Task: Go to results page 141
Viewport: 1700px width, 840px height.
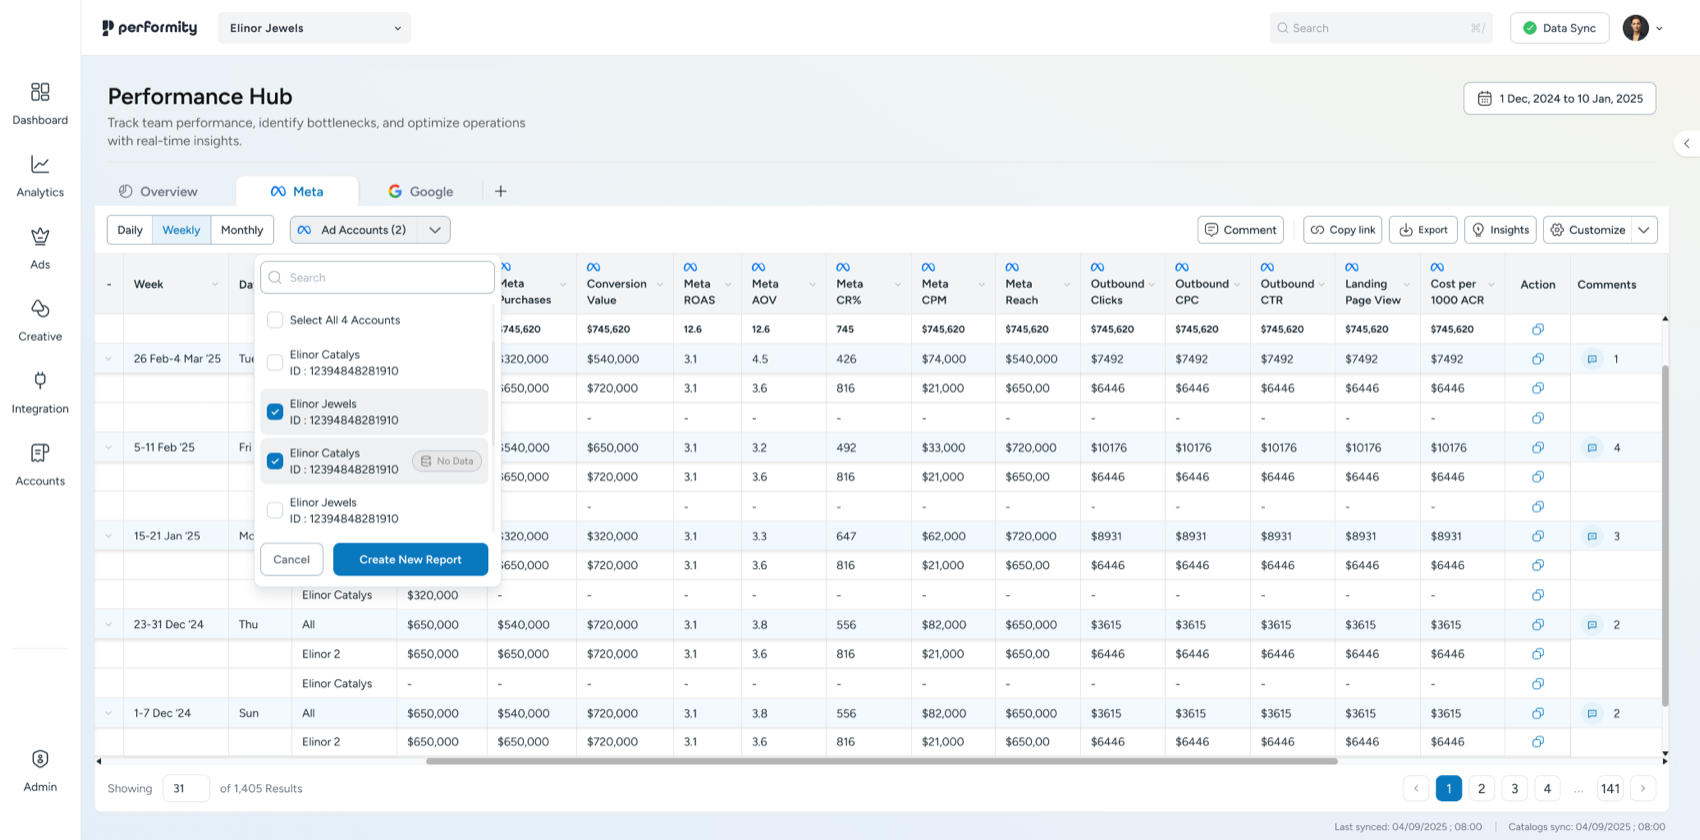Action: pos(1610,788)
